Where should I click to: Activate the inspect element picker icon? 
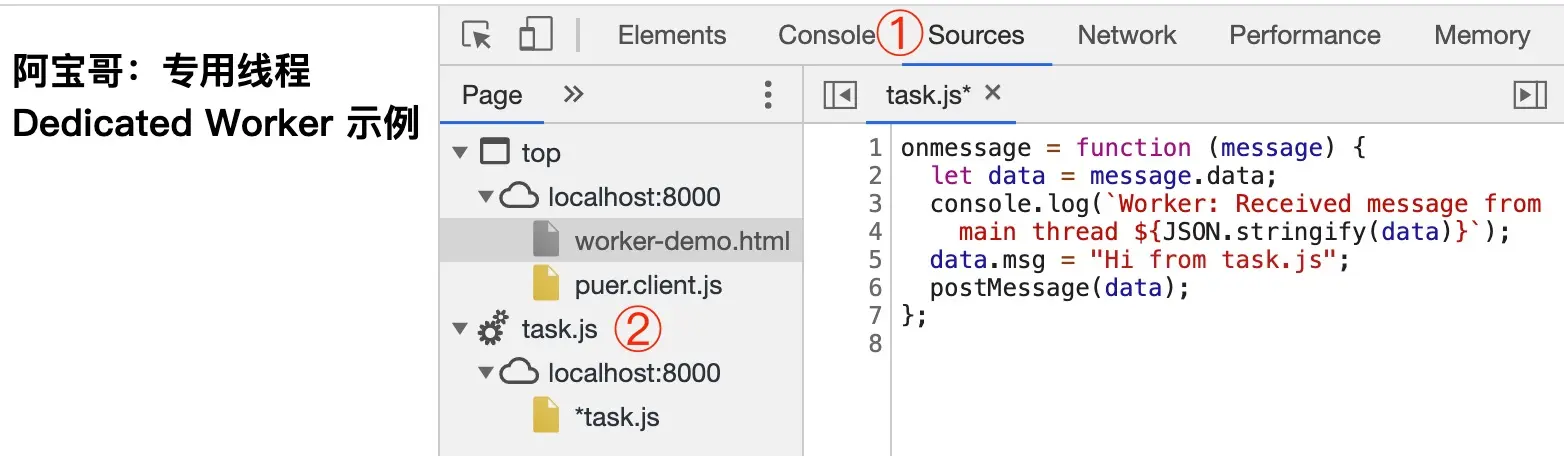477,35
